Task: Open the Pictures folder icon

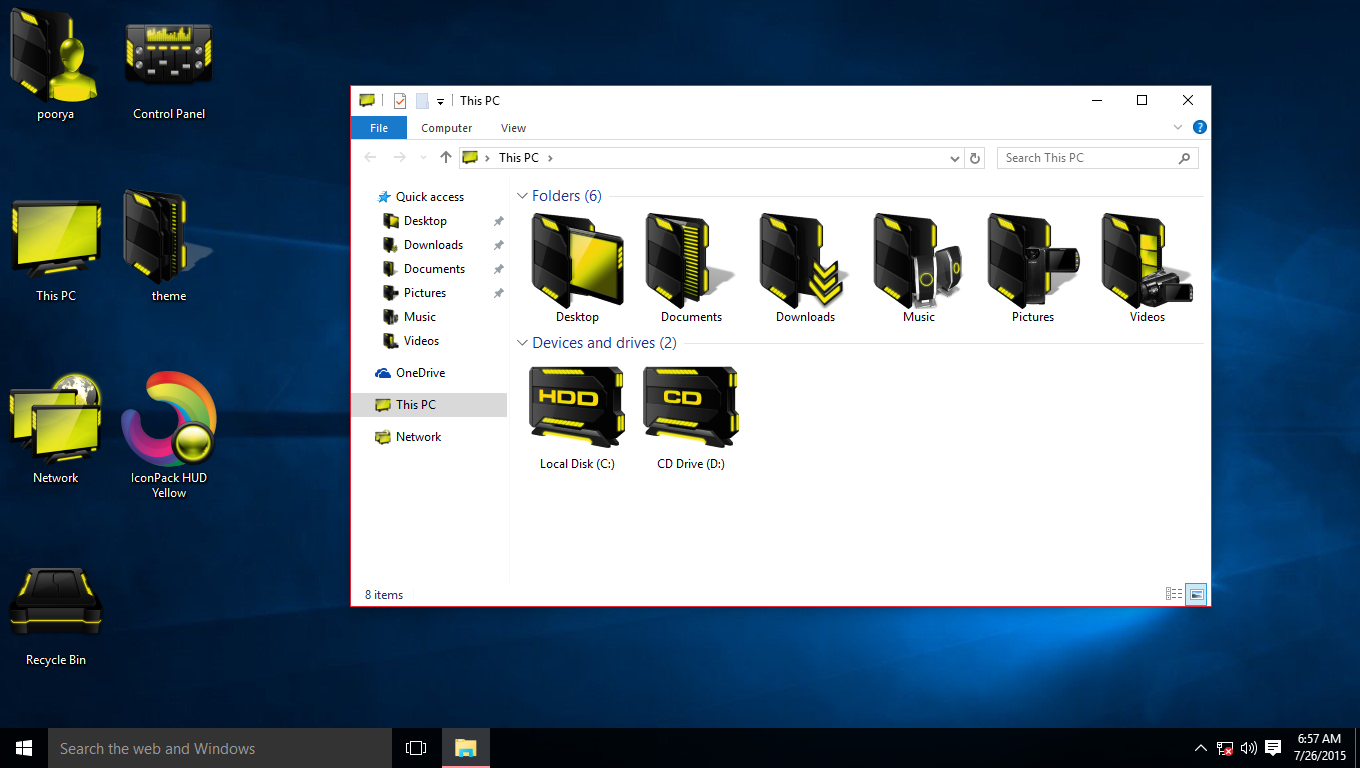Action: pyautogui.click(x=1032, y=262)
